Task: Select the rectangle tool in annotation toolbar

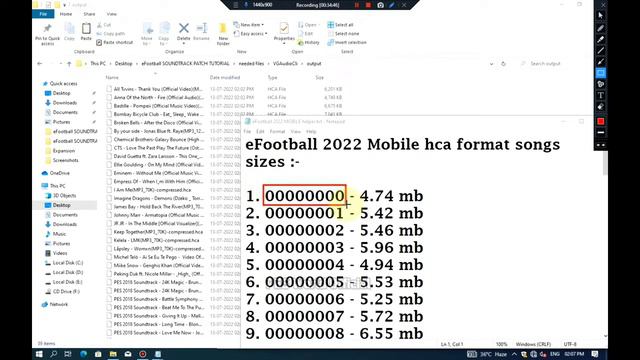Action: [601, 73]
